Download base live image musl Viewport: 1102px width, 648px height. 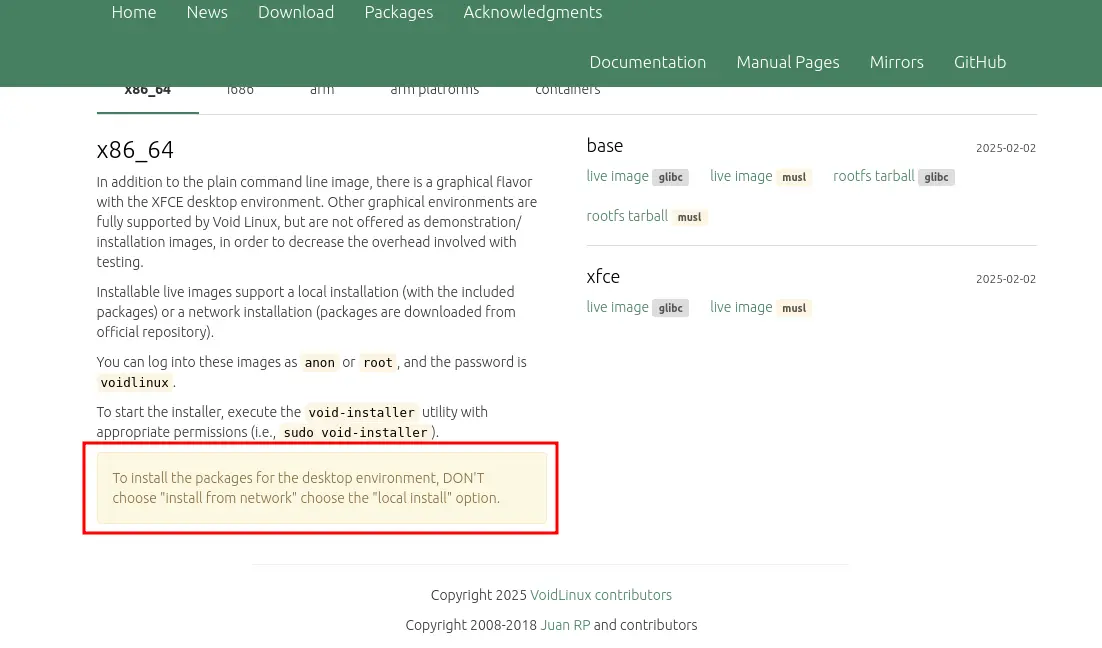[x=760, y=176]
